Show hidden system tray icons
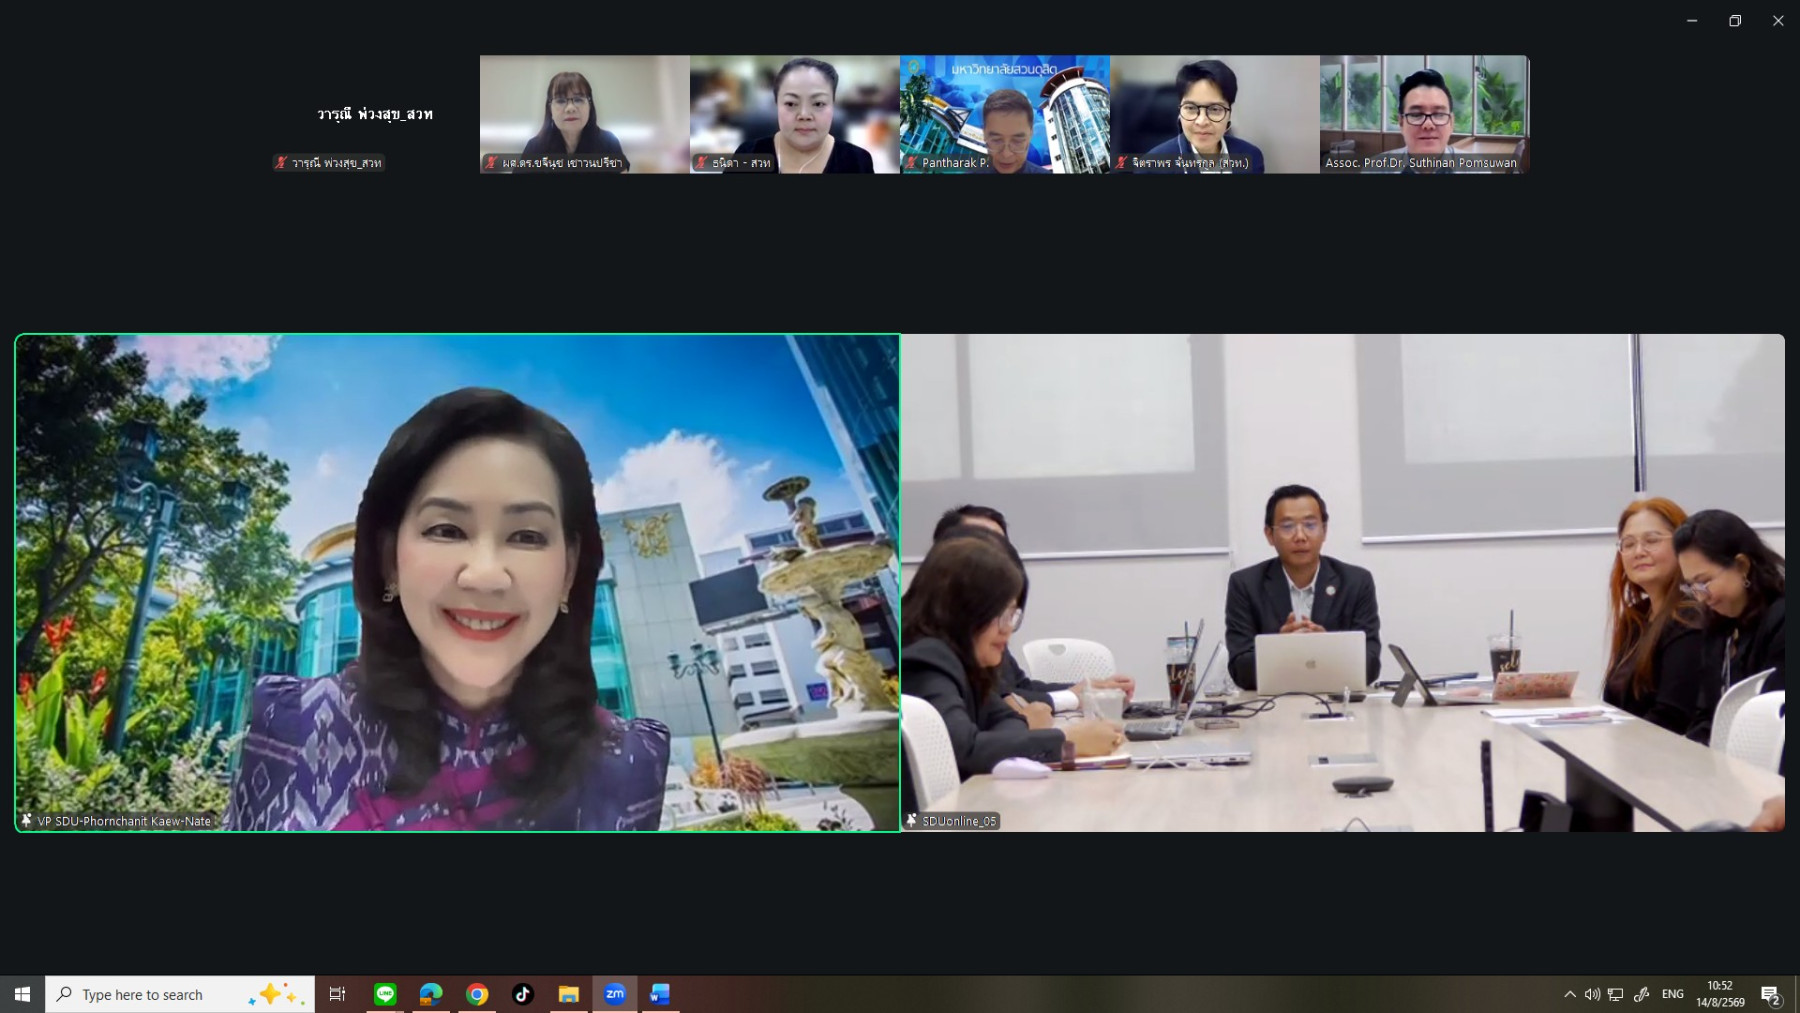This screenshot has width=1800, height=1013. tap(1569, 994)
